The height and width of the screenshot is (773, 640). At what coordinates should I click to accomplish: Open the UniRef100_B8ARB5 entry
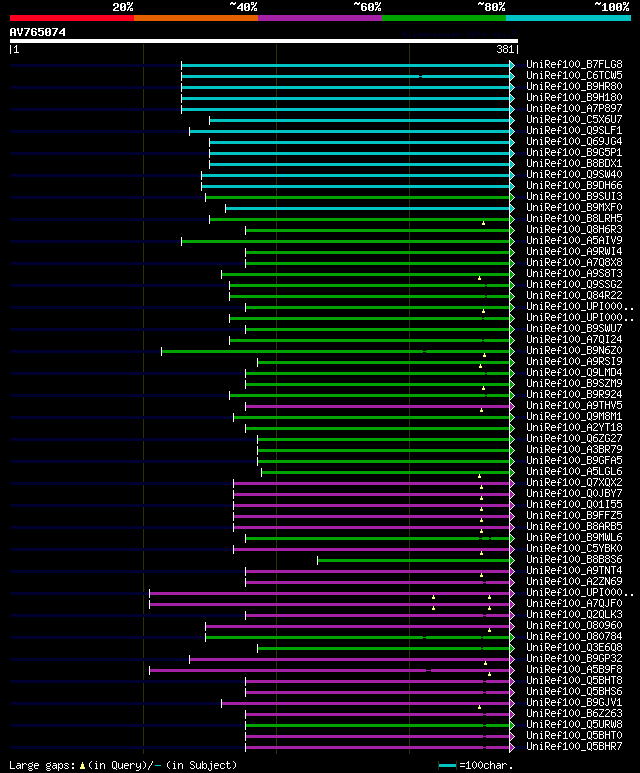click(x=574, y=527)
